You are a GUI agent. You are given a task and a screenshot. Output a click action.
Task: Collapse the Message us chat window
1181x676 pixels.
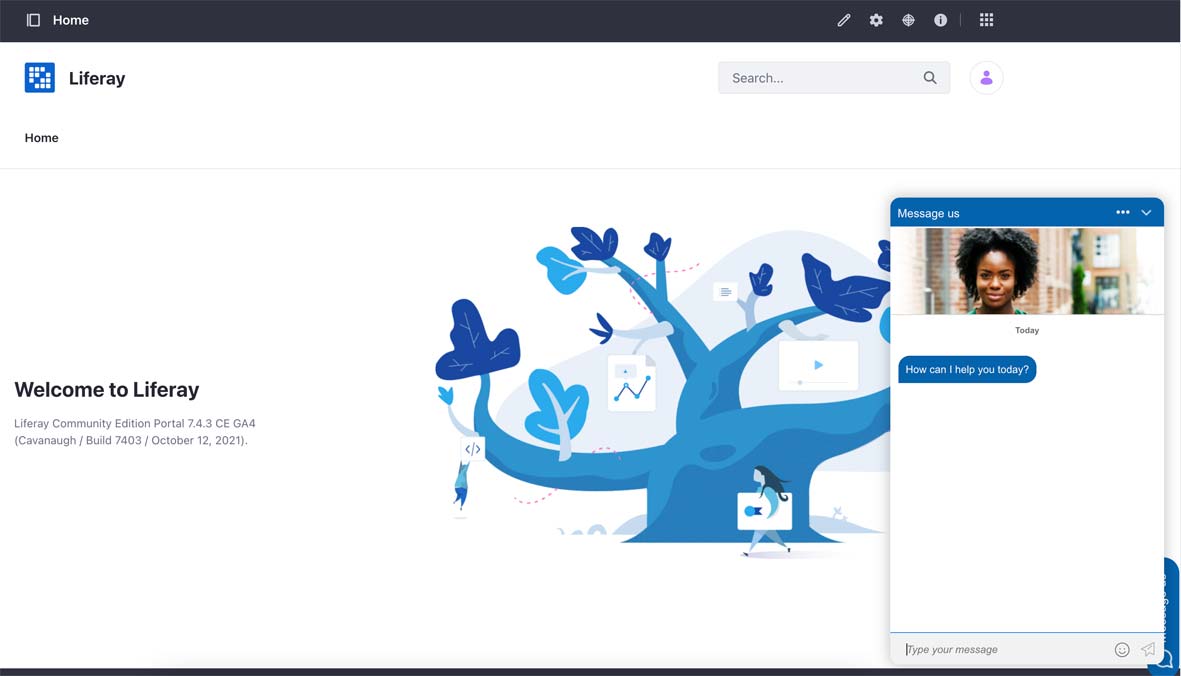coord(1146,213)
